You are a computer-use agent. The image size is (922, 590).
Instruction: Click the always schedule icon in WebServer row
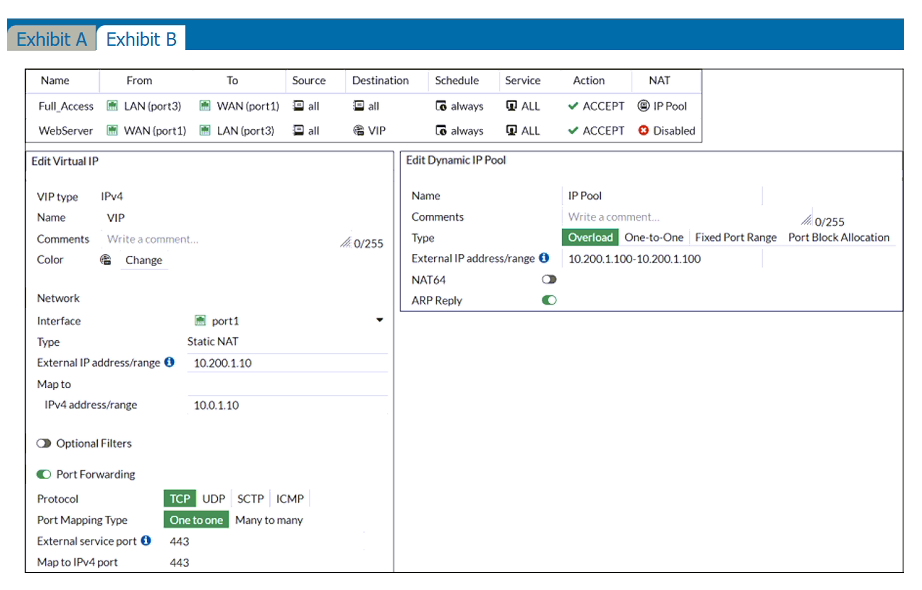[441, 131]
